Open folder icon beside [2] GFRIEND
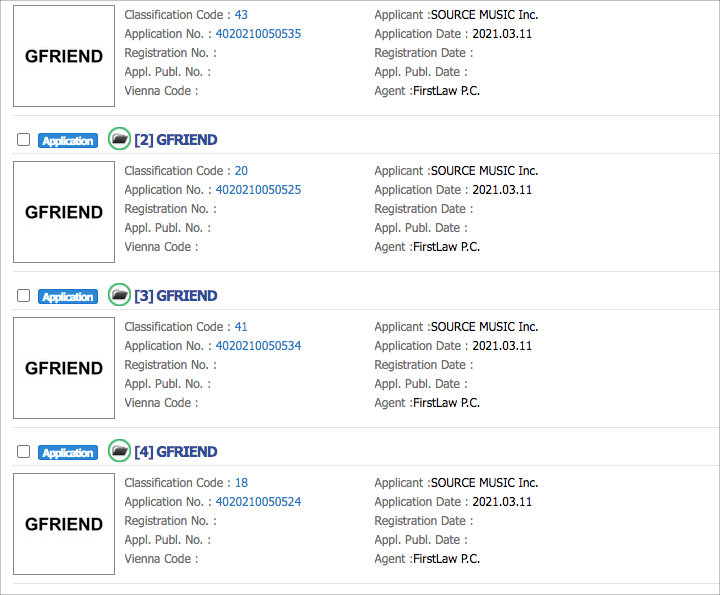Screen dimensions: 720x595 tap(119, 139)
